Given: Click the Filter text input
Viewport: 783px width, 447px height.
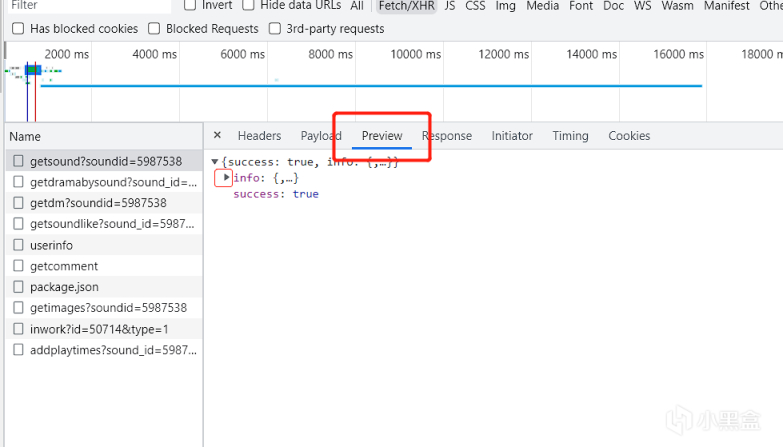Looking at the screenshot, I should click(x=89, y=5).
